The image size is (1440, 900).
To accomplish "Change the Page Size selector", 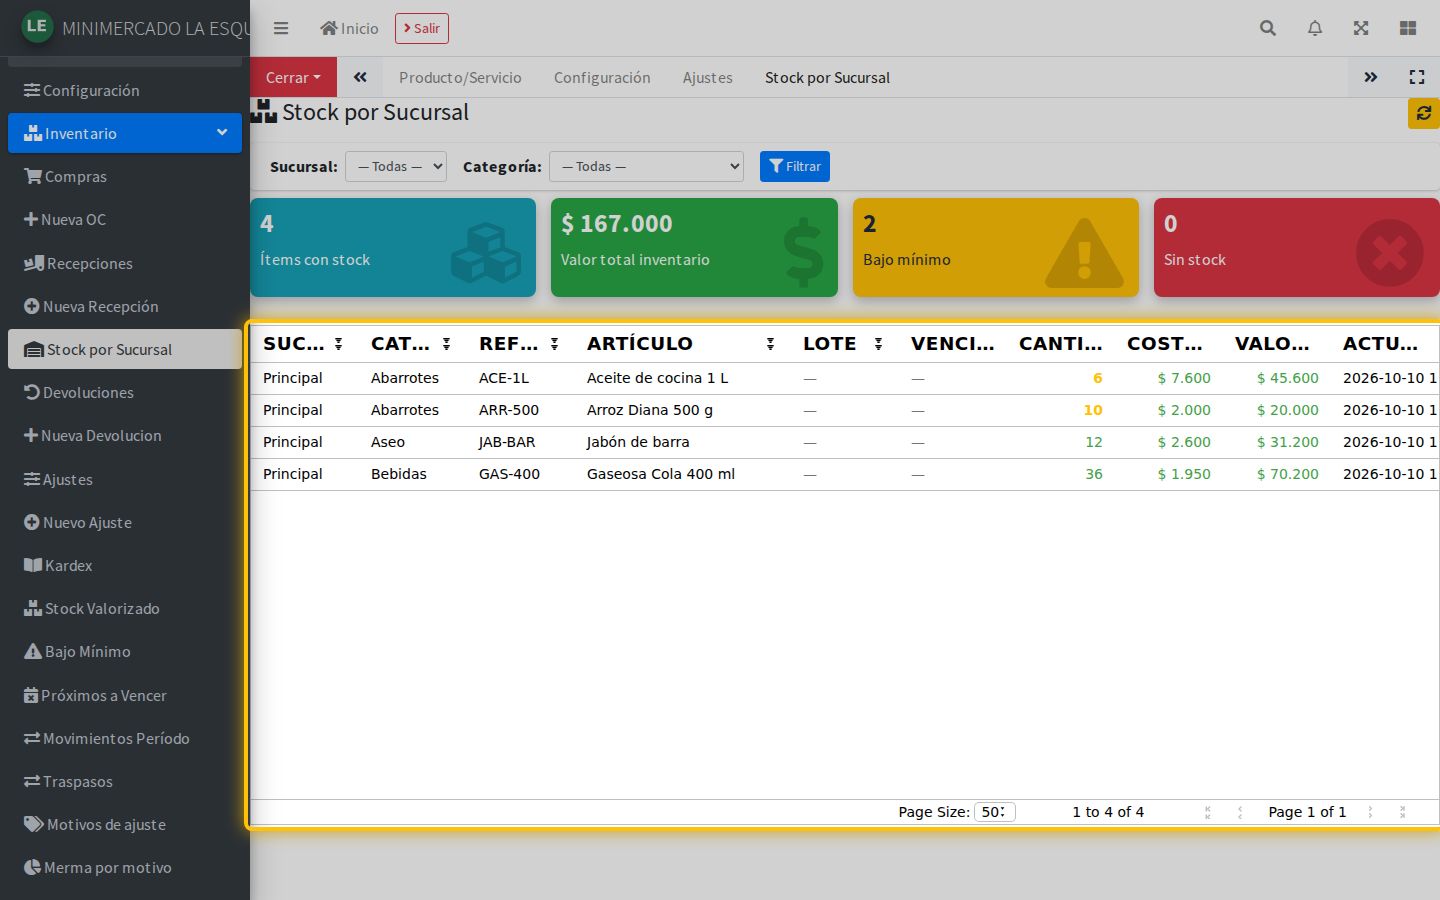I will click(995, 812).
